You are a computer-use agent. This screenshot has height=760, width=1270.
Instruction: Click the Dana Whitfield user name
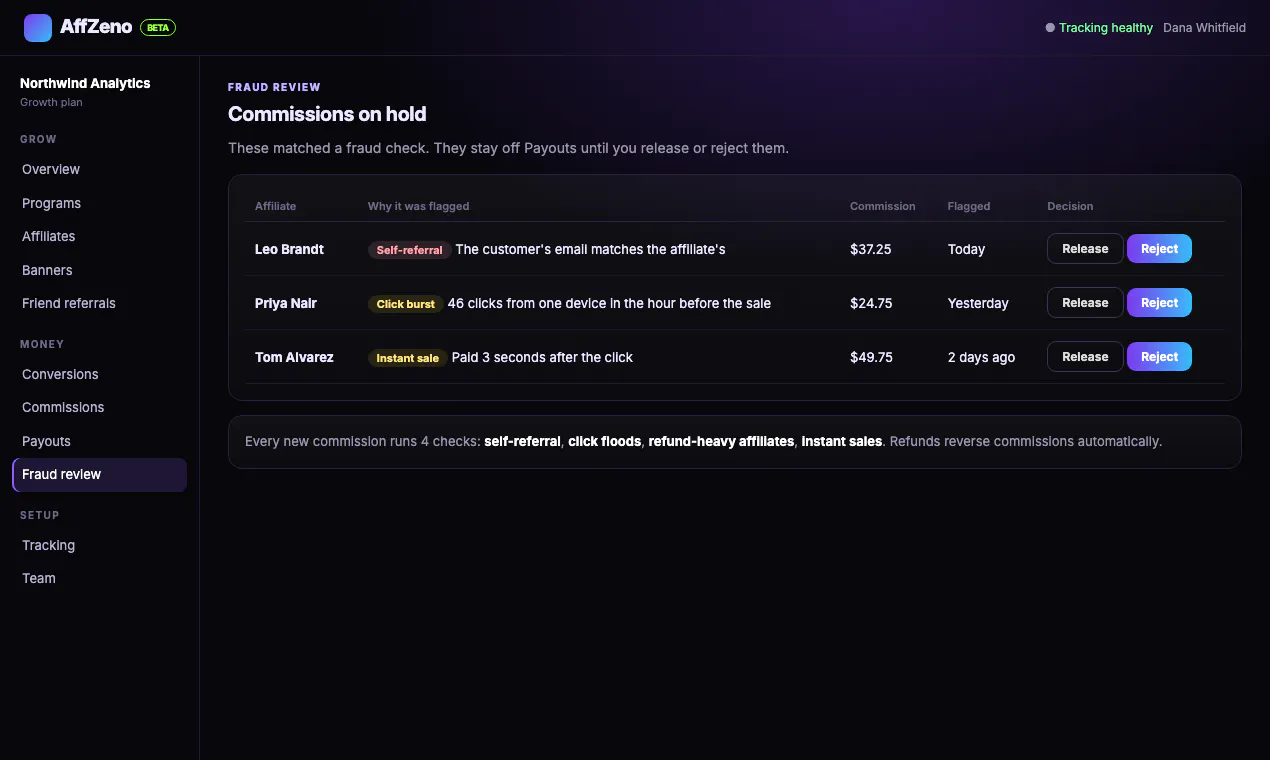click(1204, 28)
